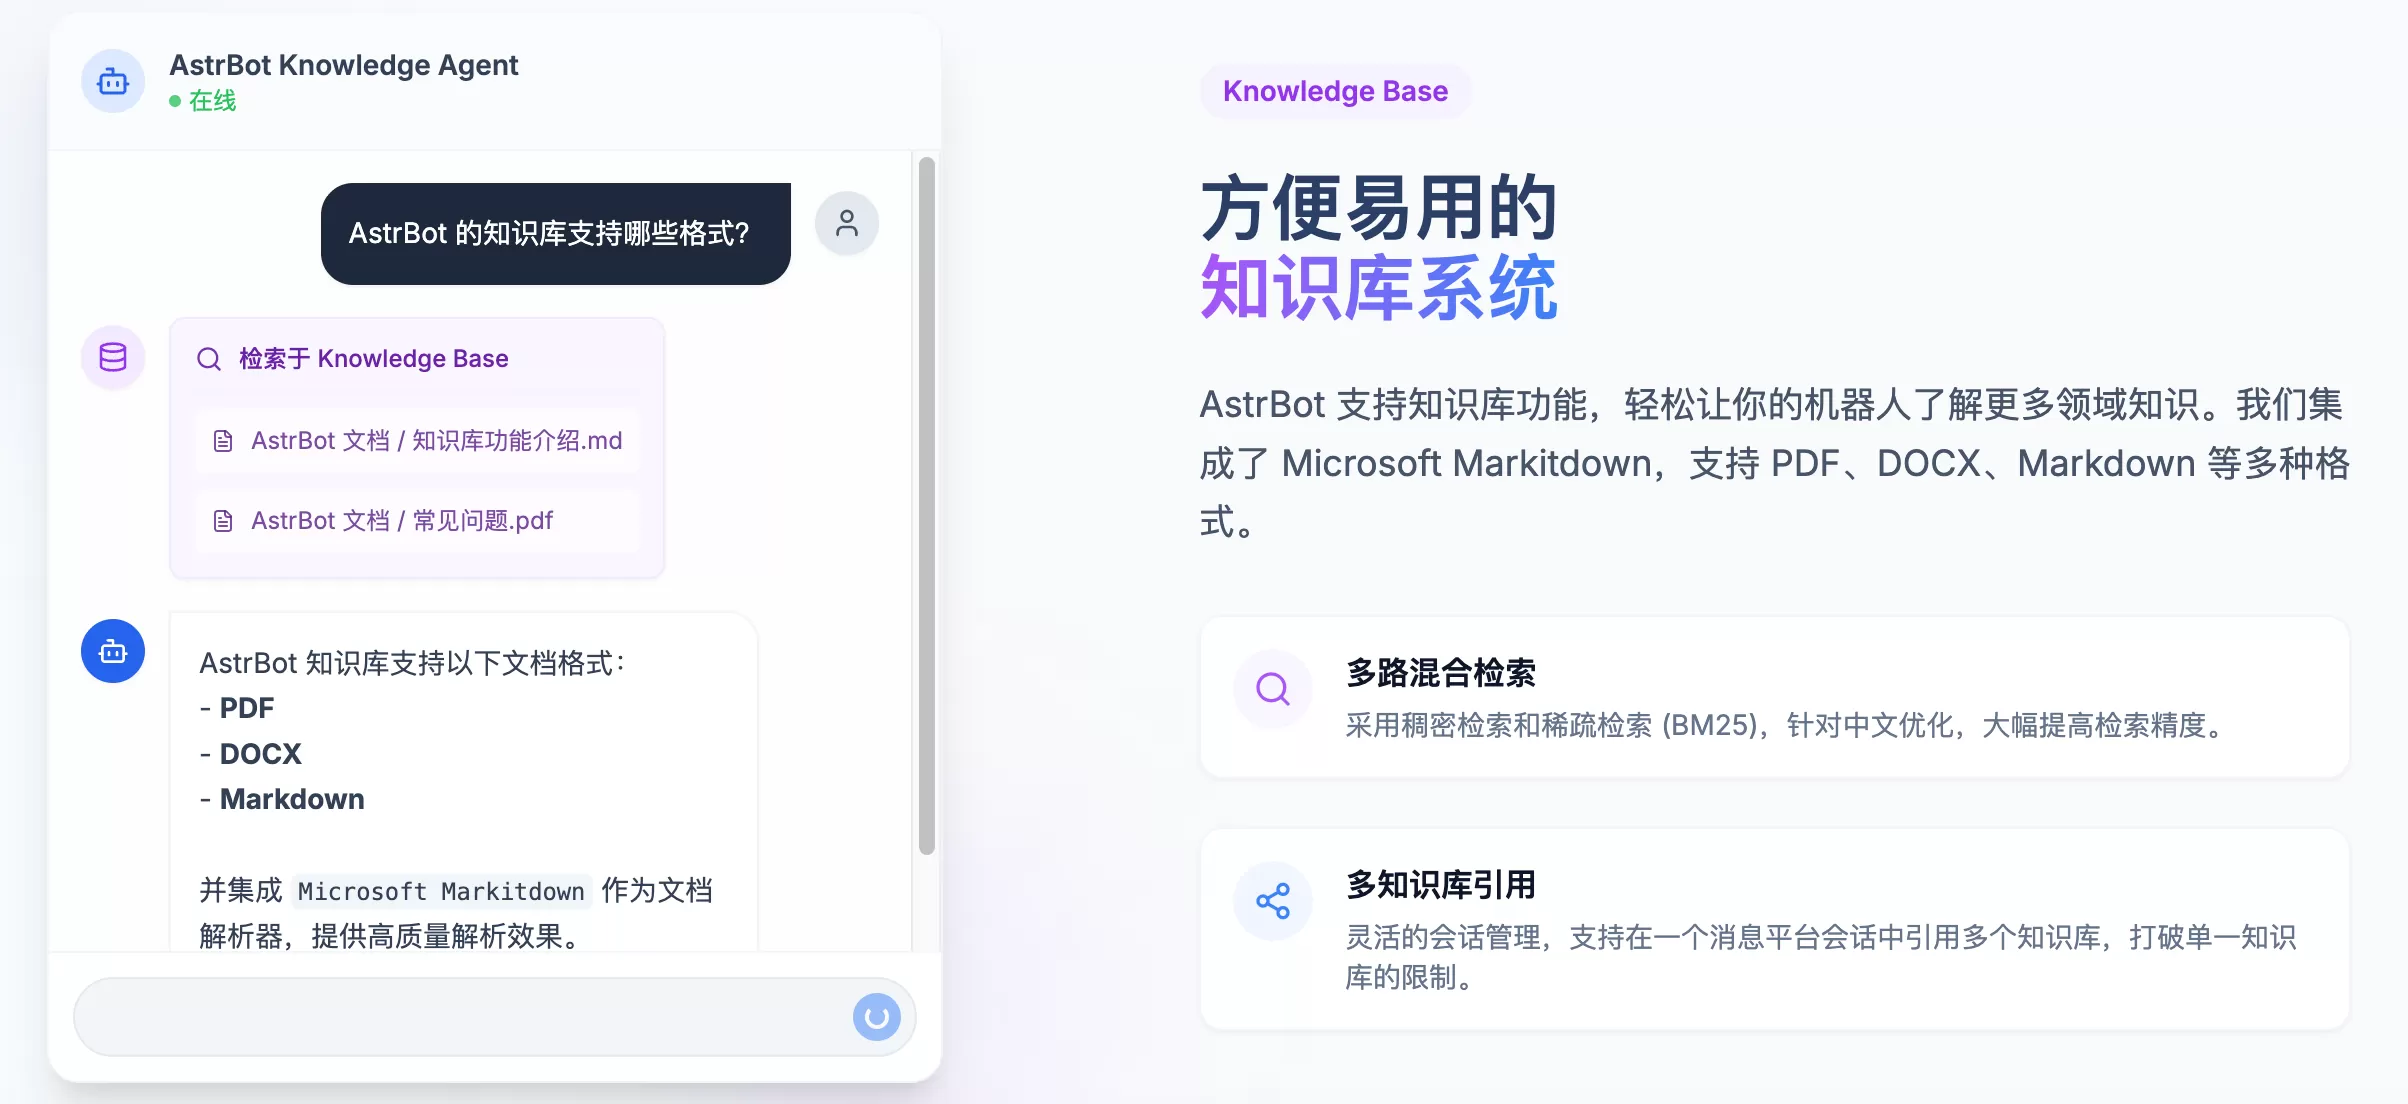Click the green online status dot

point(175,101)
